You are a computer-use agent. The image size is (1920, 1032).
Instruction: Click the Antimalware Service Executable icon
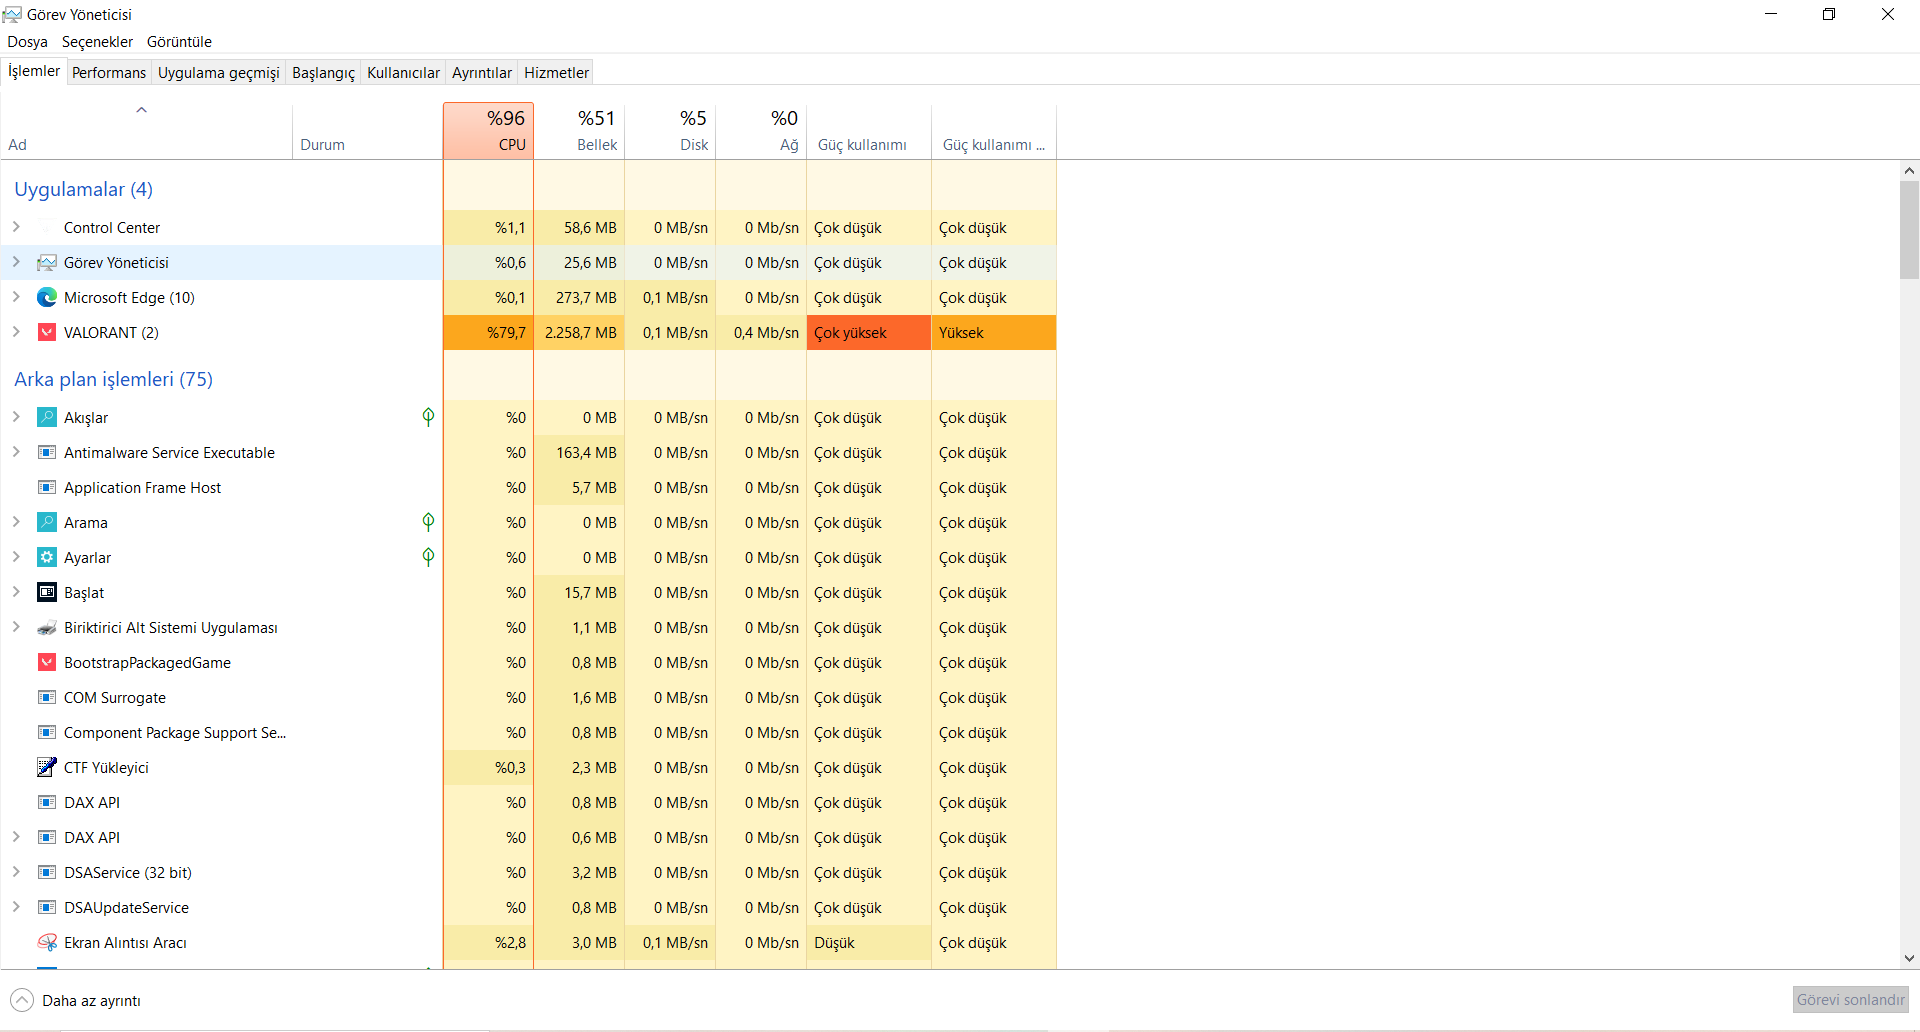[47, 453]
